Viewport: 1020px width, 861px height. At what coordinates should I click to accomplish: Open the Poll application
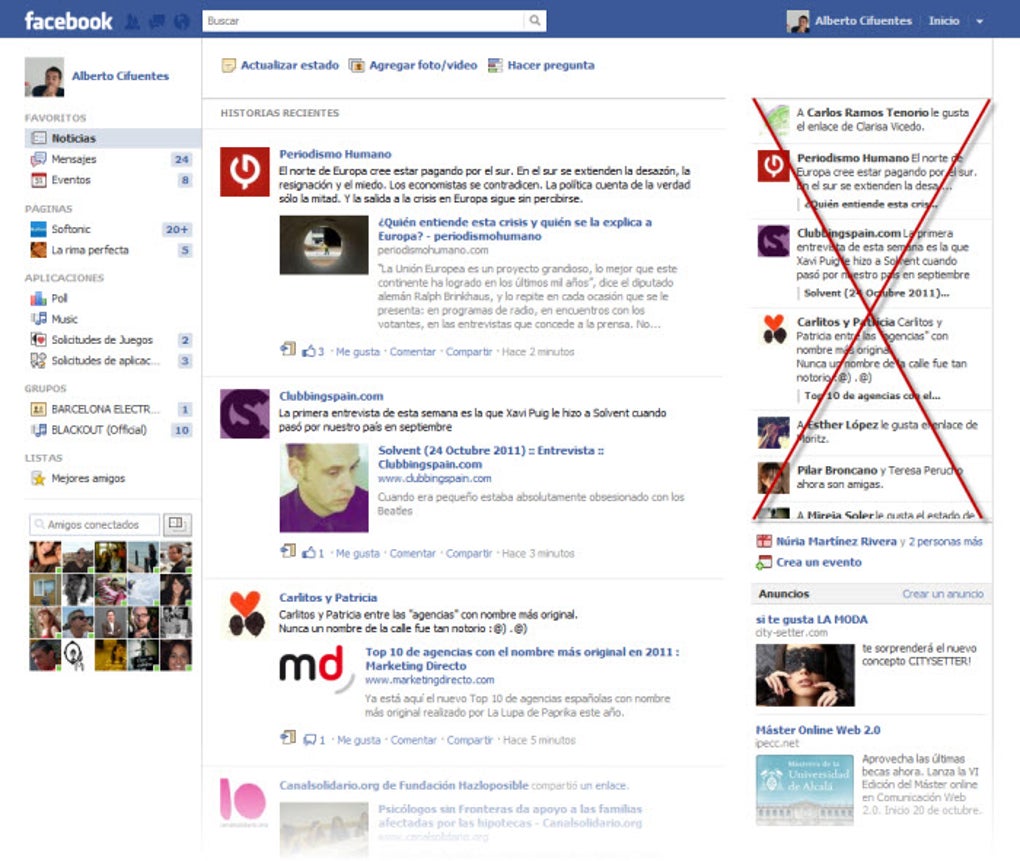click(x=59, y=298)
